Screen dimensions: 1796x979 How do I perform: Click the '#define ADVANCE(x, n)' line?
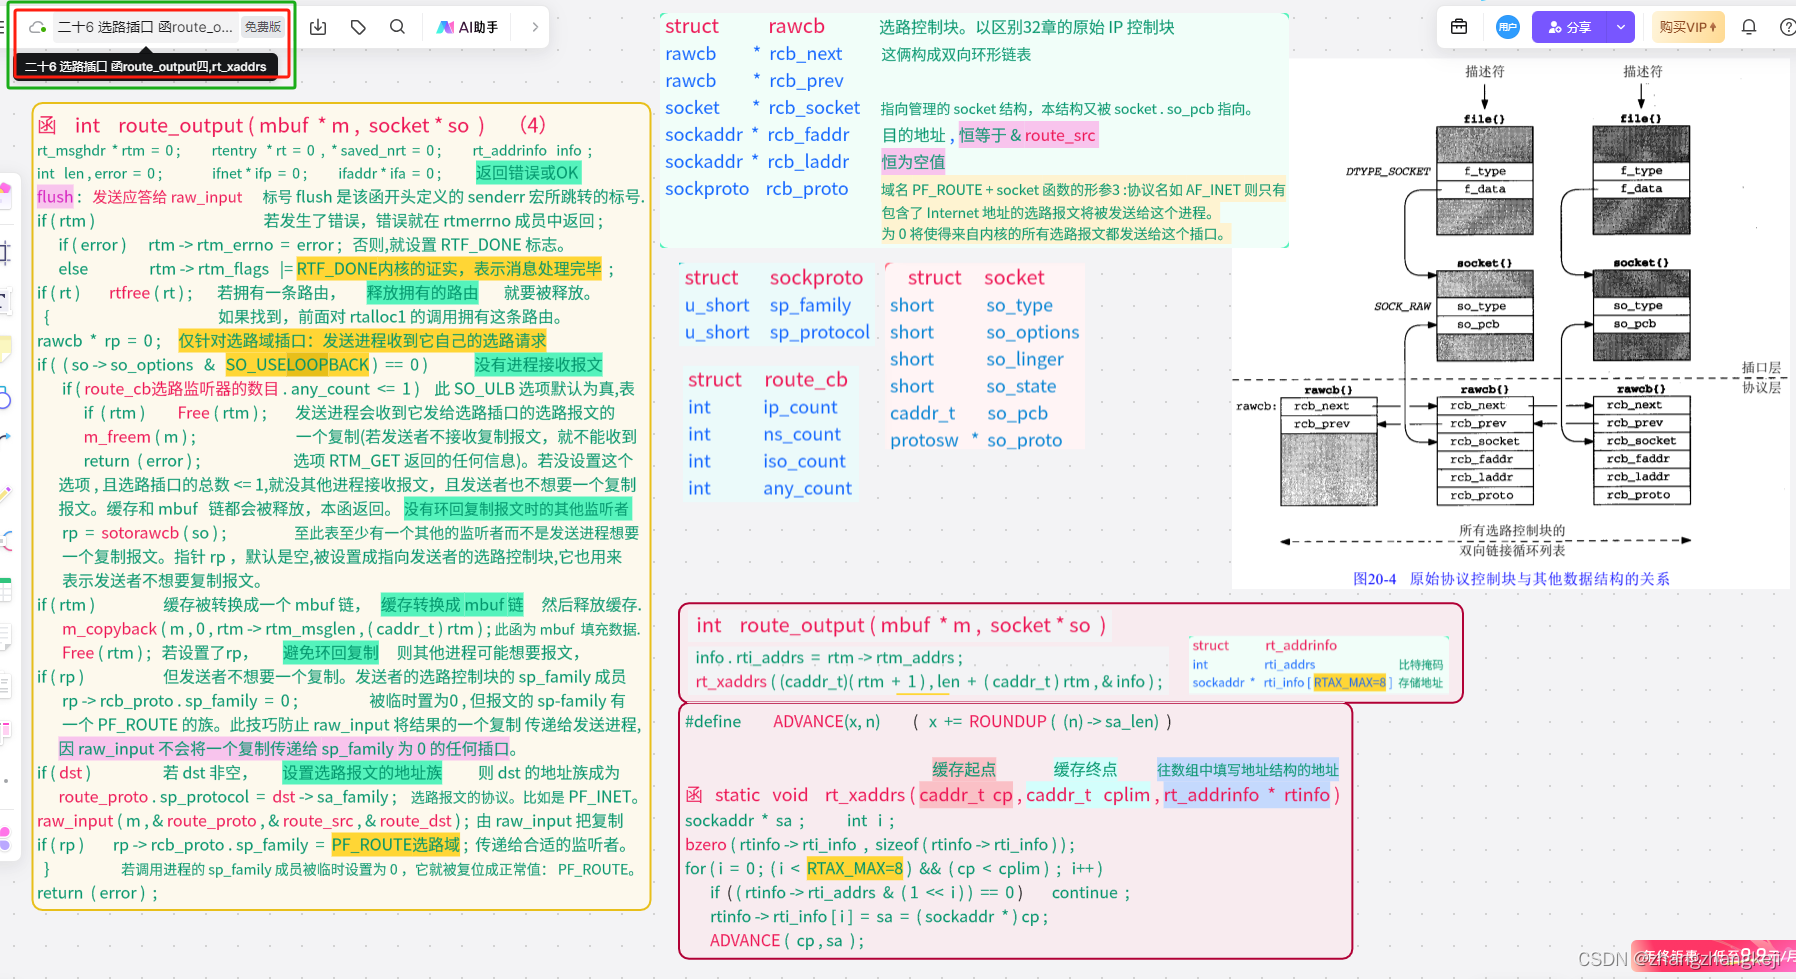928,722
